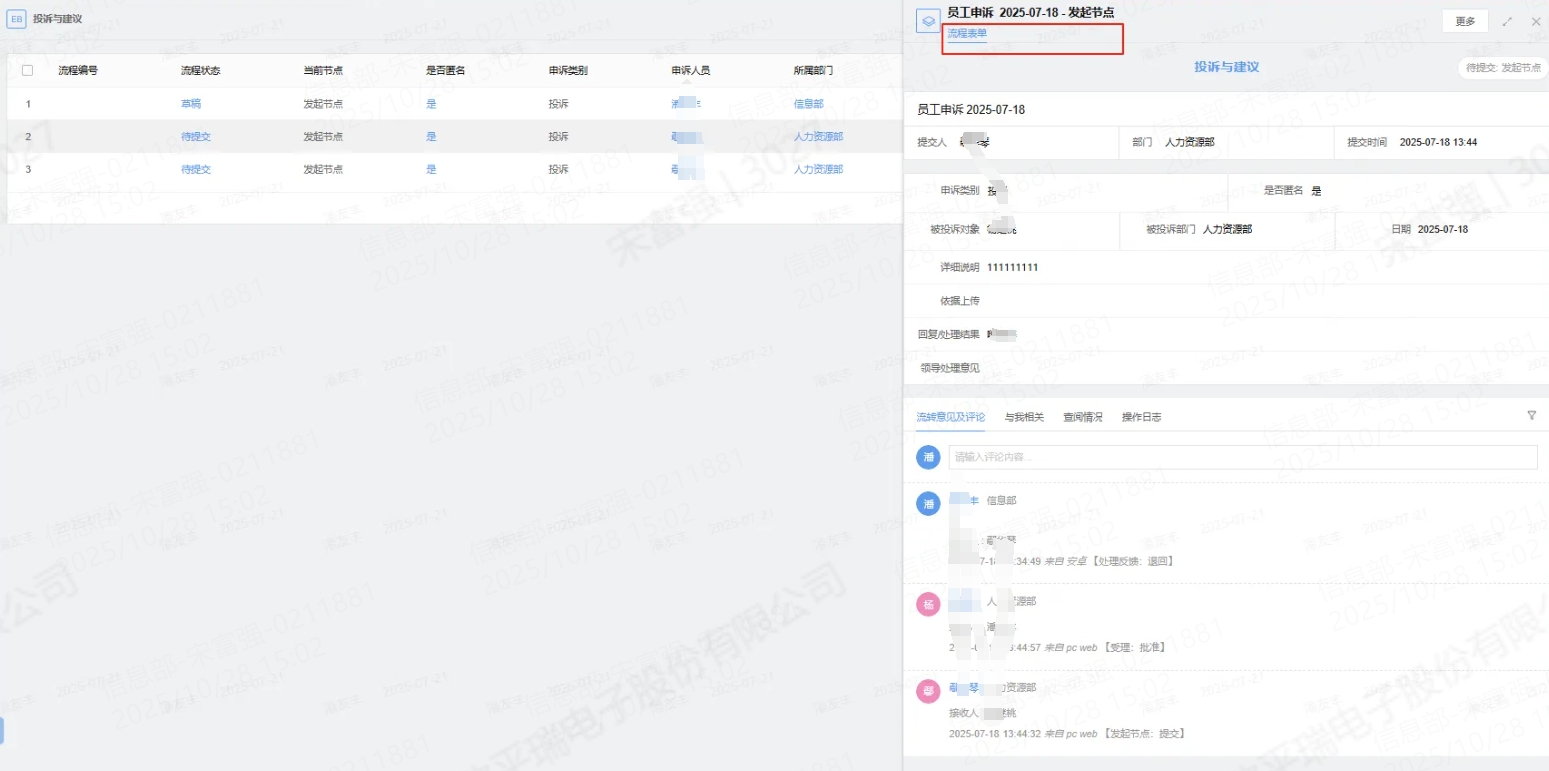The image size is (1549, 771).
Task: Switch to the 与我相关 tab
Action: click(1024, 417)
